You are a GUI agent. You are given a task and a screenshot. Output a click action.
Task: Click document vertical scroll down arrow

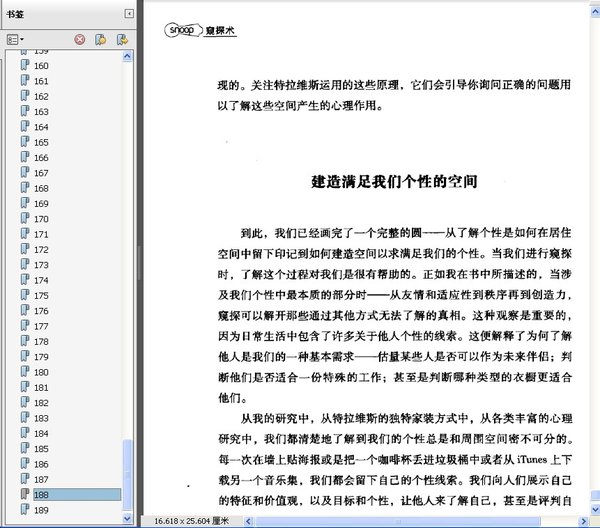(x=595, y=510)
